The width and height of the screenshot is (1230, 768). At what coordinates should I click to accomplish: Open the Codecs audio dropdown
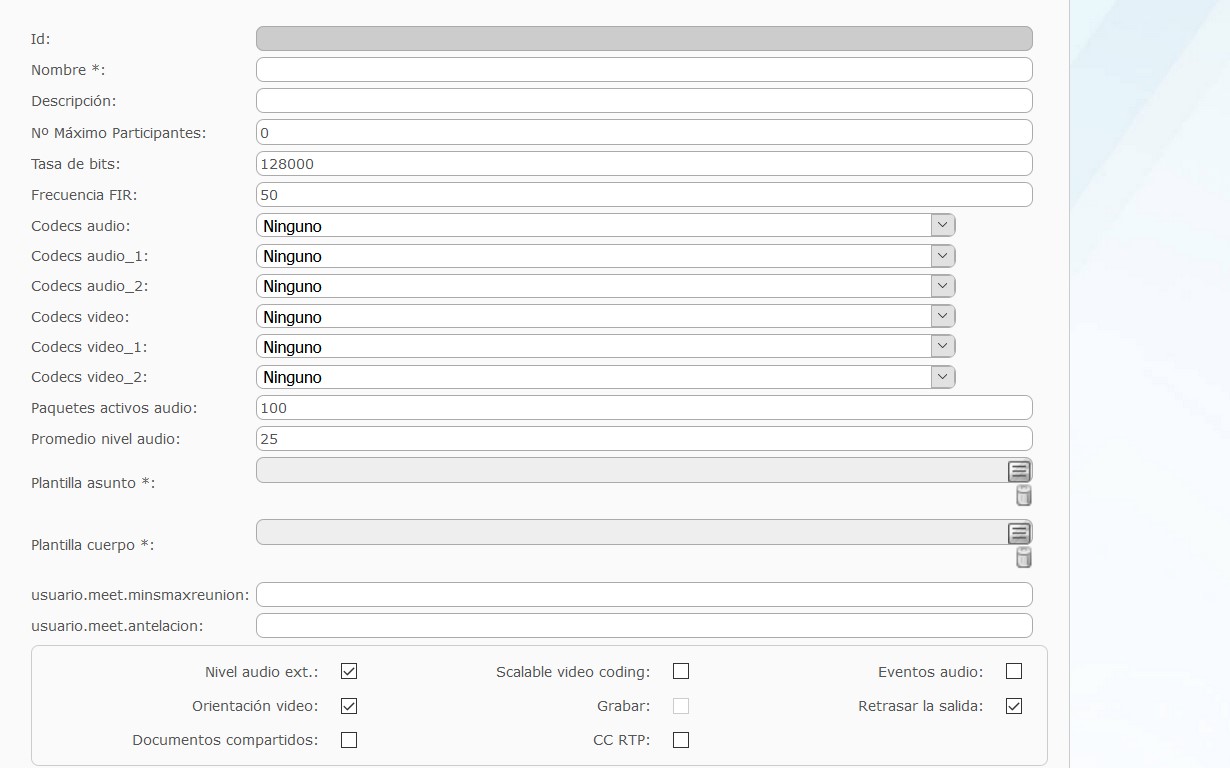pyautogui.click(x=606, y=226)
